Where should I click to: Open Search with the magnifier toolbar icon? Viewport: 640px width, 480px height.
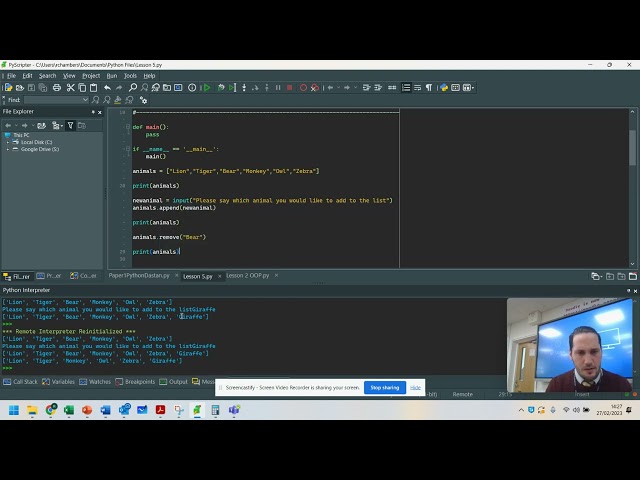pos(133,88)
